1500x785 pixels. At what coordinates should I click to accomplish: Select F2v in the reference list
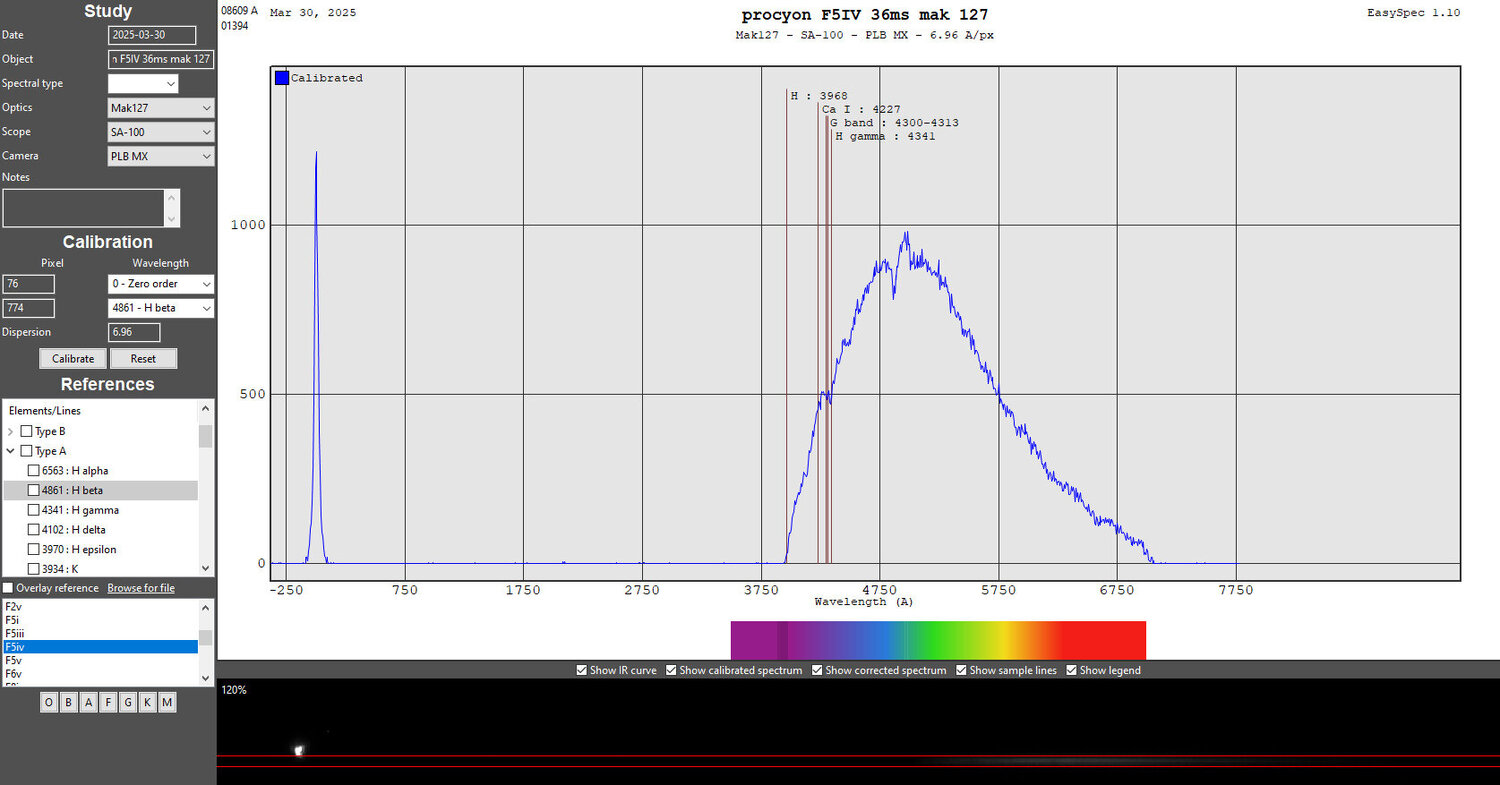100,607
